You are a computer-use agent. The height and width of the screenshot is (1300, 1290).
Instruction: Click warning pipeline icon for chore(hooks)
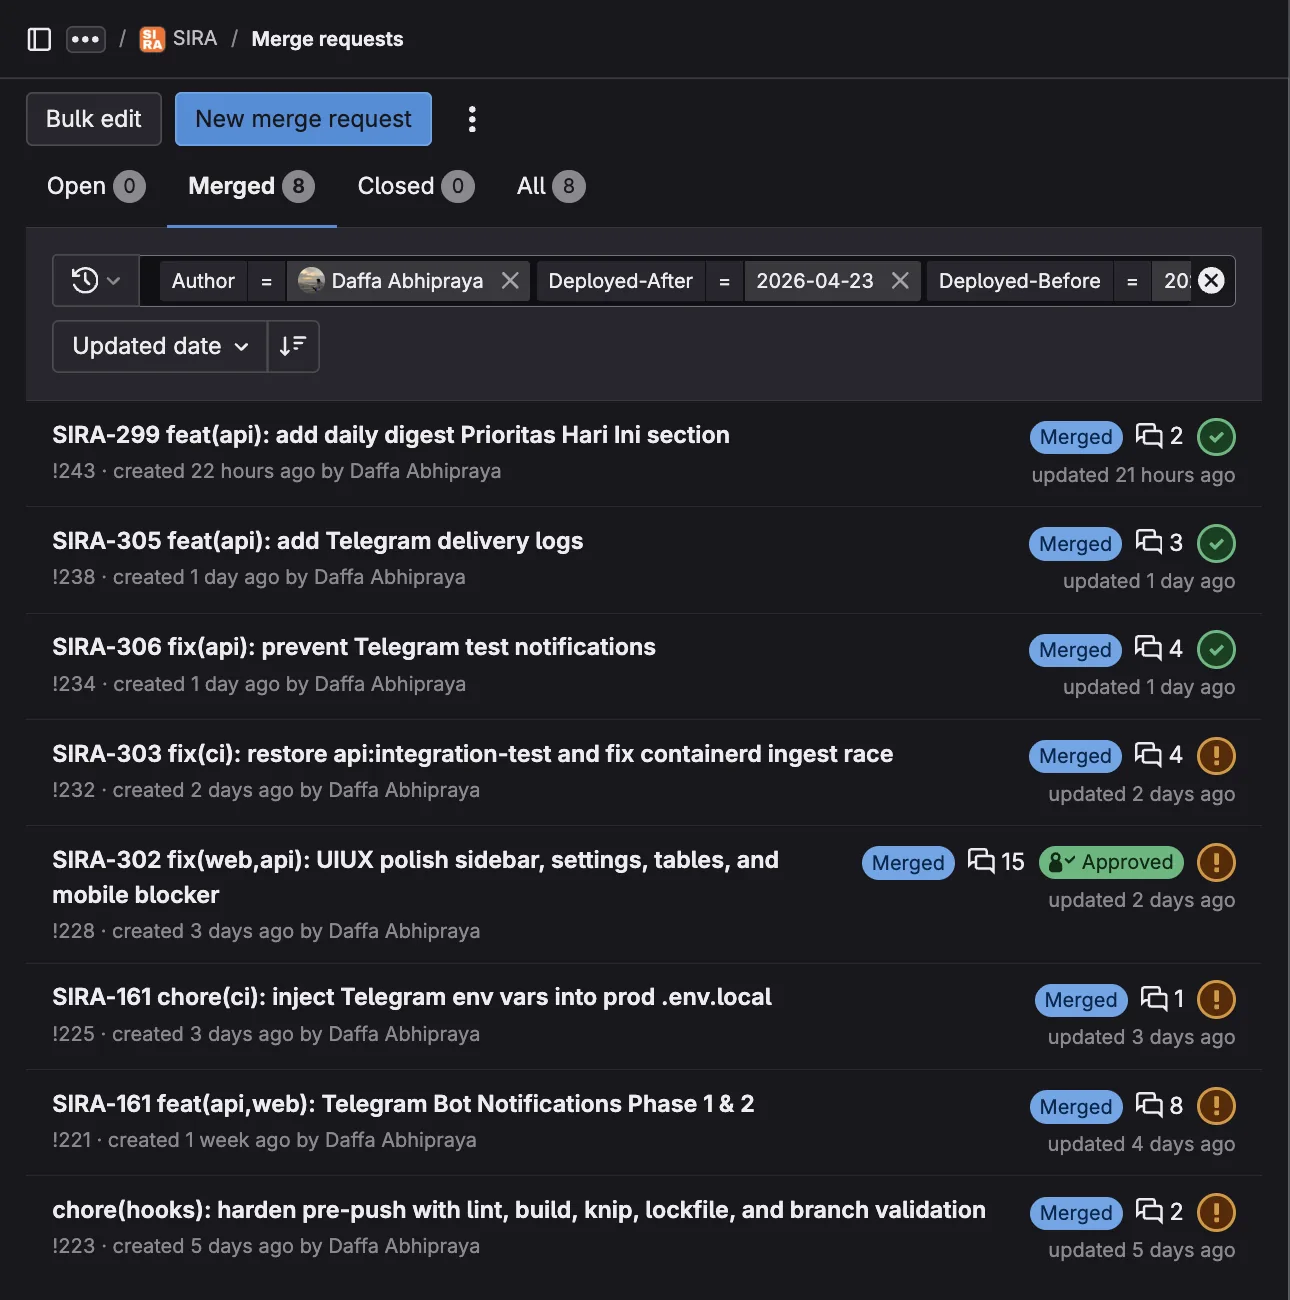pyautogui.click(x=1216, y=1212)
